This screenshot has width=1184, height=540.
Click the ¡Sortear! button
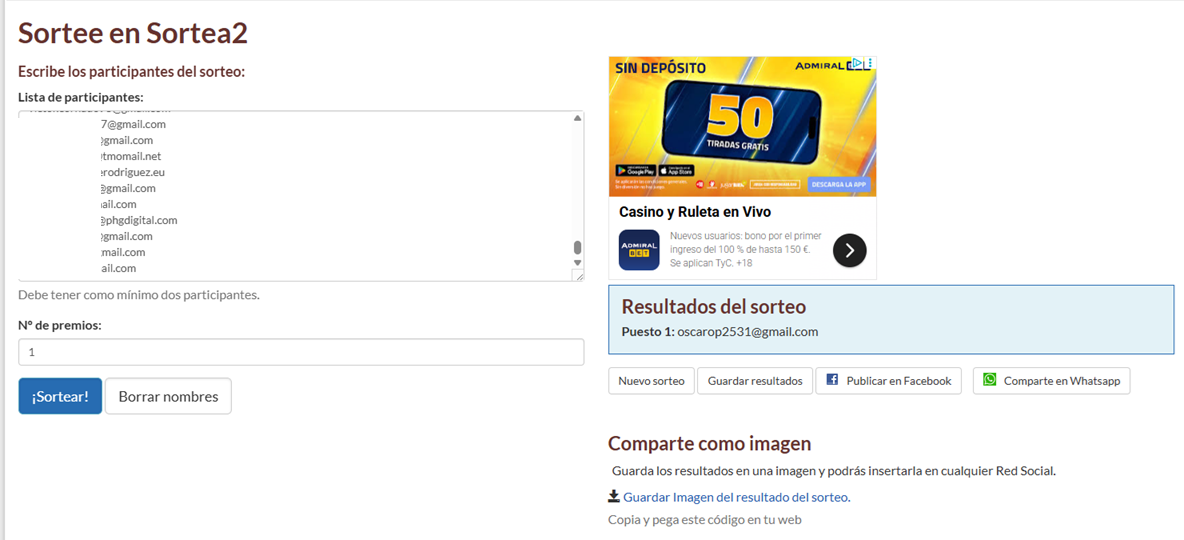(x=60, y=396)
